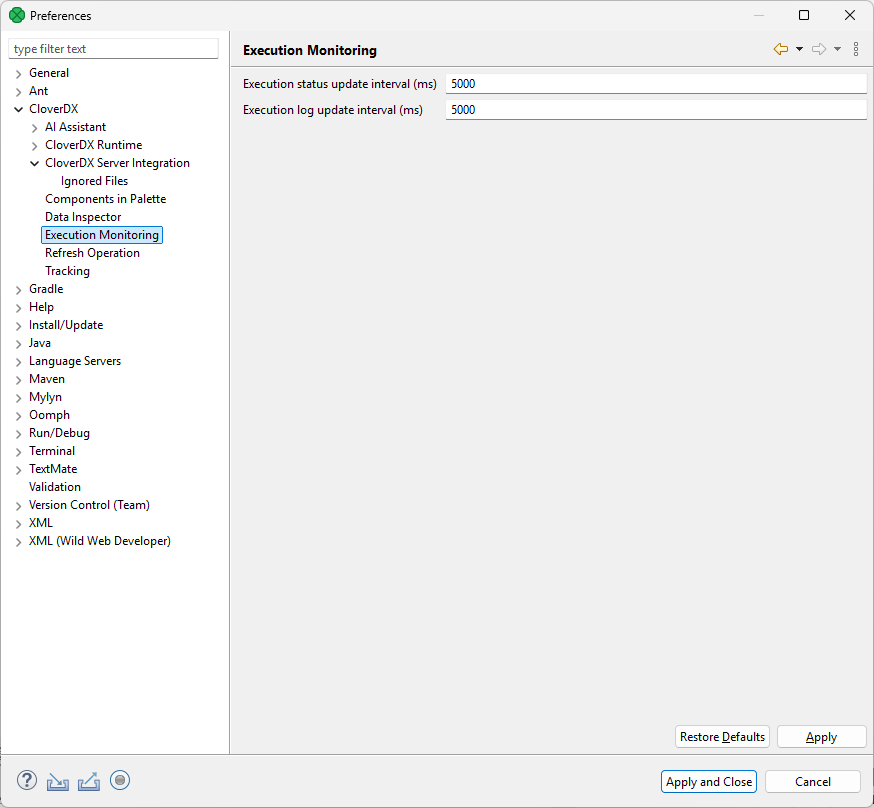
Task: Select the Maven label in the tree
Action: coord(47,379)
